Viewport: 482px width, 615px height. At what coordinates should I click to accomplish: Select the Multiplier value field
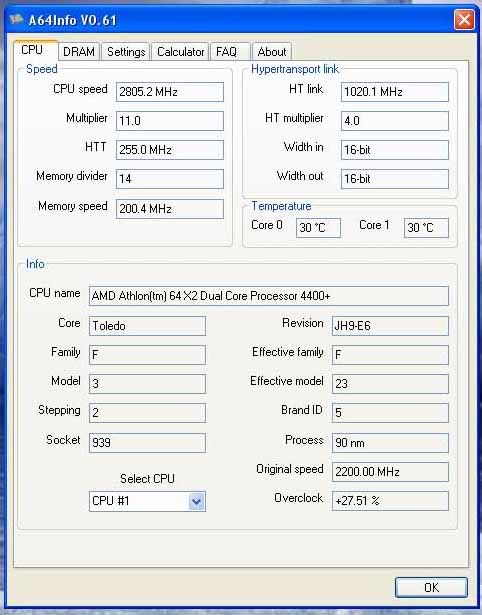[169, 121]
